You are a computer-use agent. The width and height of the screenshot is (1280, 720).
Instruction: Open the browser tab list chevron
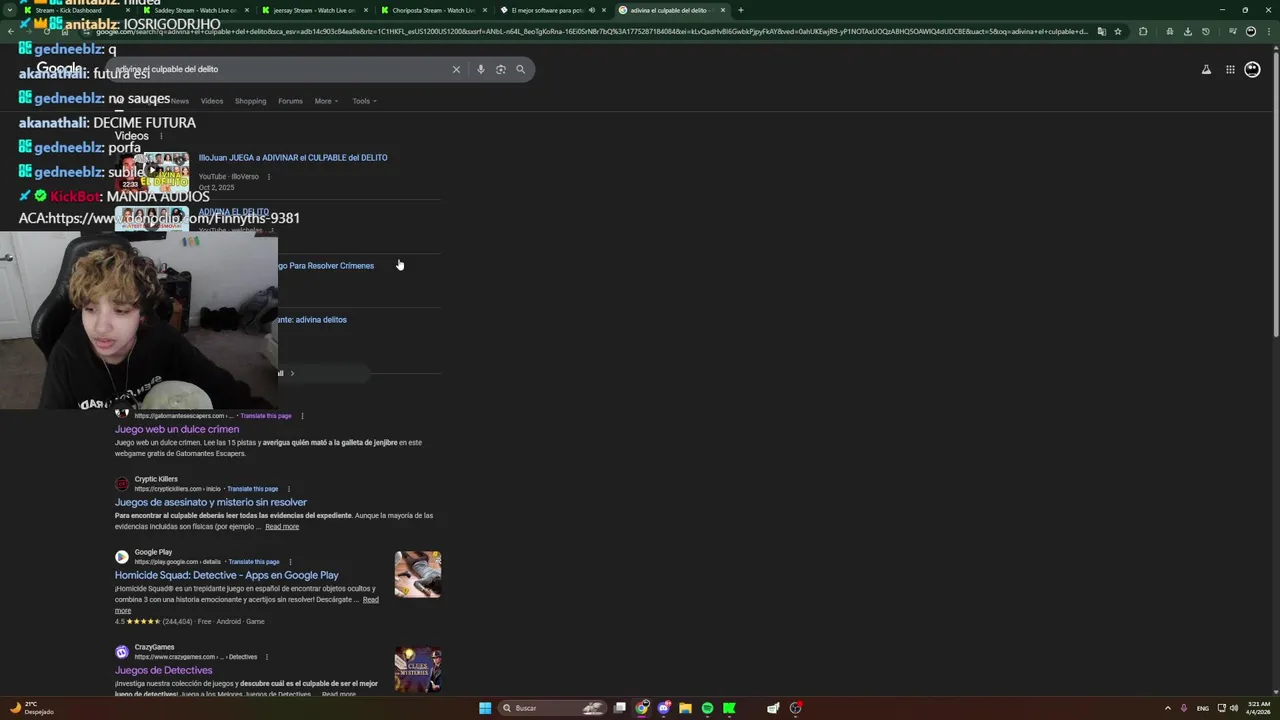point(9,10)
